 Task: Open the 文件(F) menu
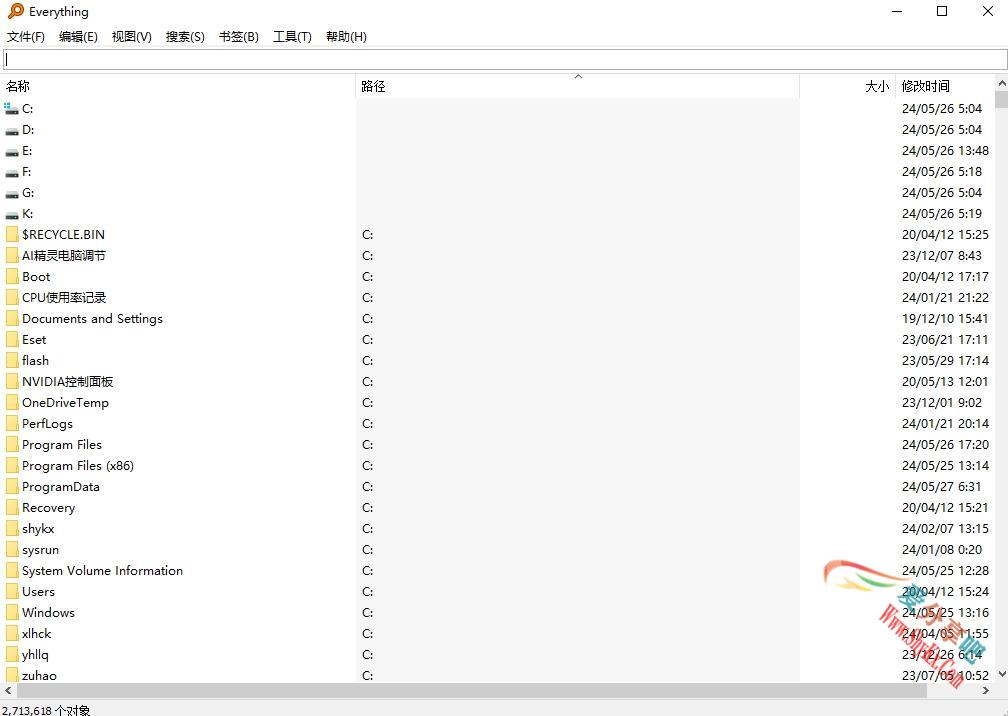(x=26, y=37)
